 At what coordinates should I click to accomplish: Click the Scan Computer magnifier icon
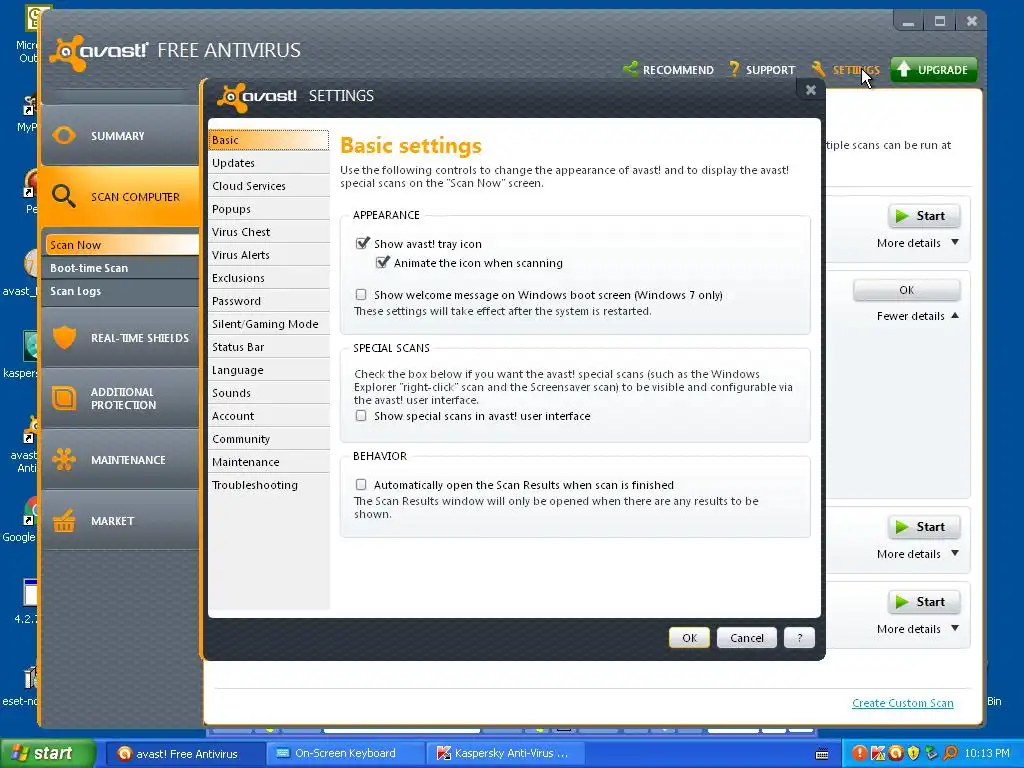click(x=63, y=196)
